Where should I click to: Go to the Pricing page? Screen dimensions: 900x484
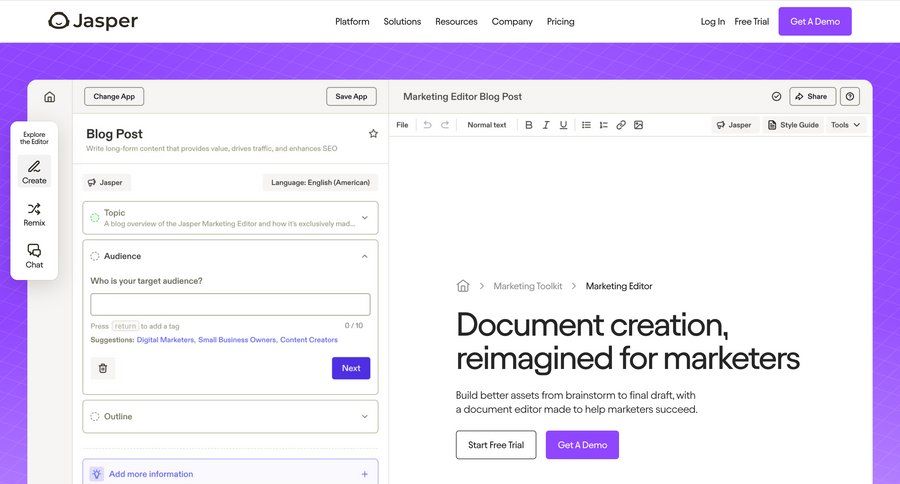pos(560,21)
